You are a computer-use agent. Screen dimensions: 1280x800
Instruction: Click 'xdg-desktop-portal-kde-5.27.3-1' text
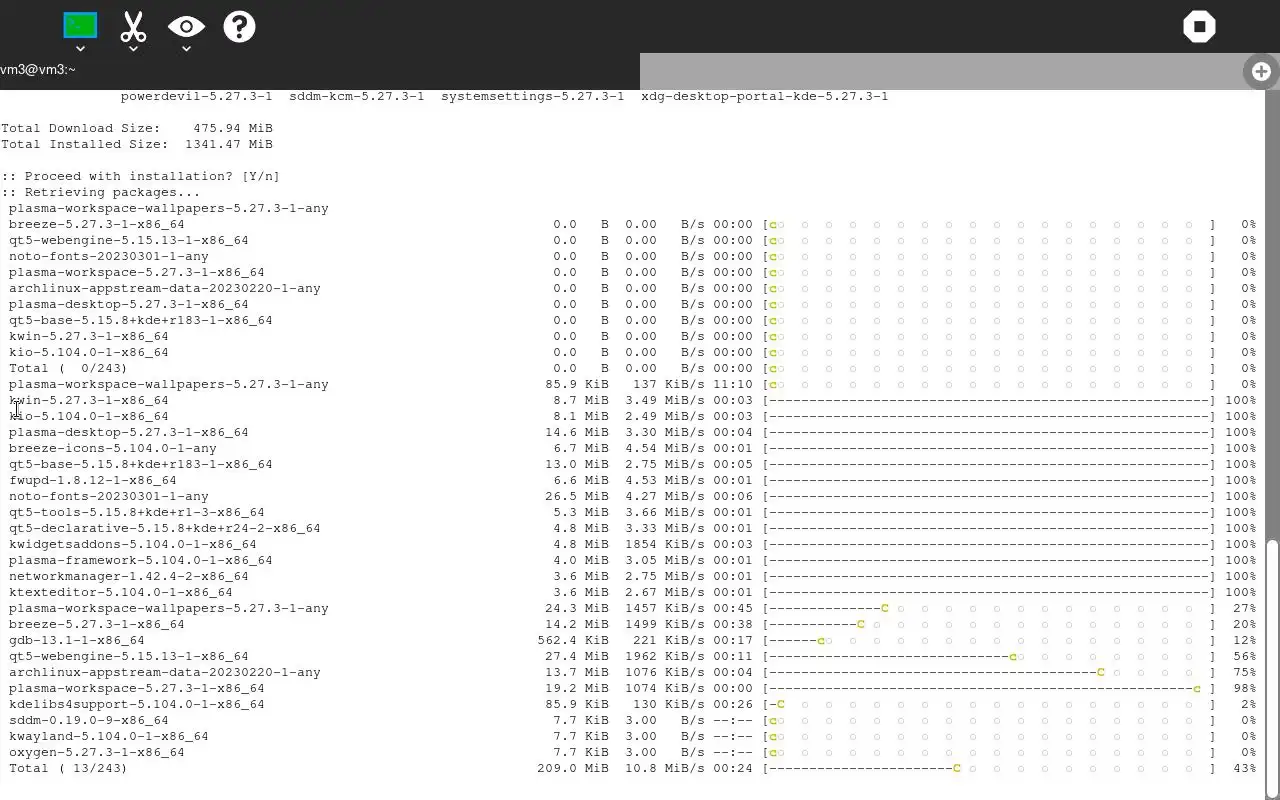(x=765, y=96)
